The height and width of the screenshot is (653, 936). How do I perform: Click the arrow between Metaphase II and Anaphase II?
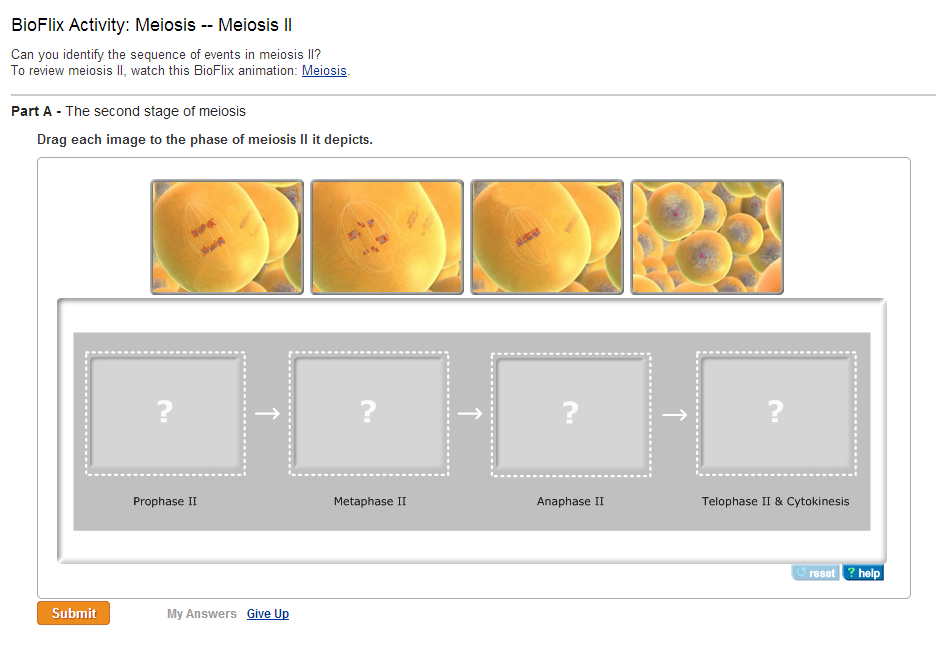[470, 413]
